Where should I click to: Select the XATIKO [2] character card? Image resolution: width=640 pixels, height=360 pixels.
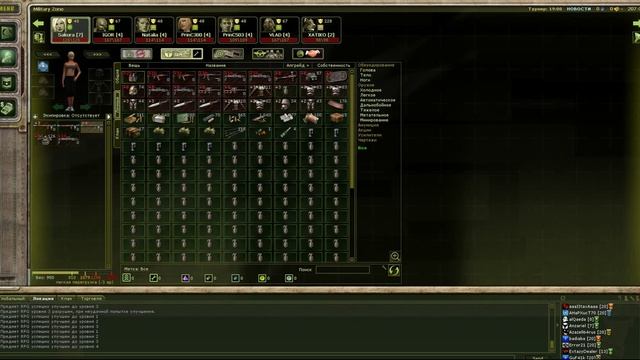[x=321, y=30]
